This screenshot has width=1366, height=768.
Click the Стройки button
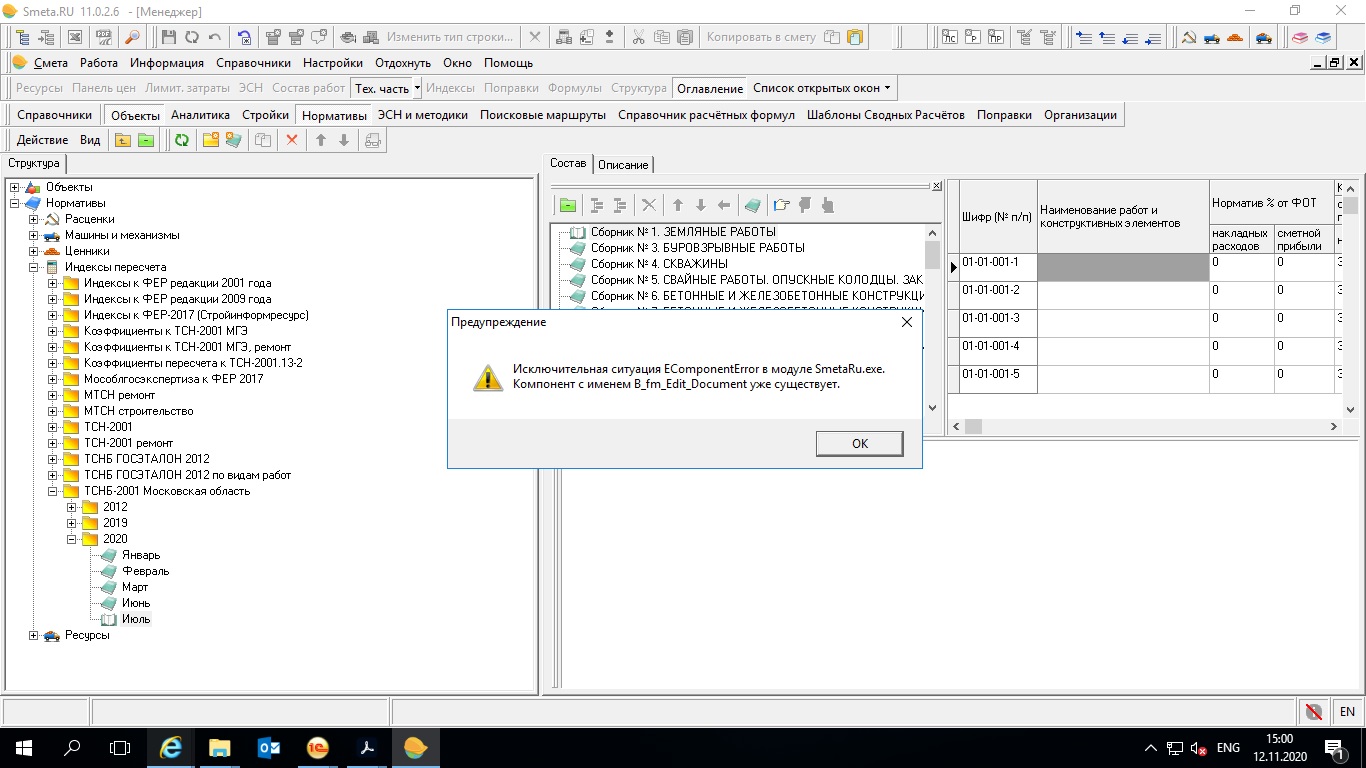[x=265, y=115]
